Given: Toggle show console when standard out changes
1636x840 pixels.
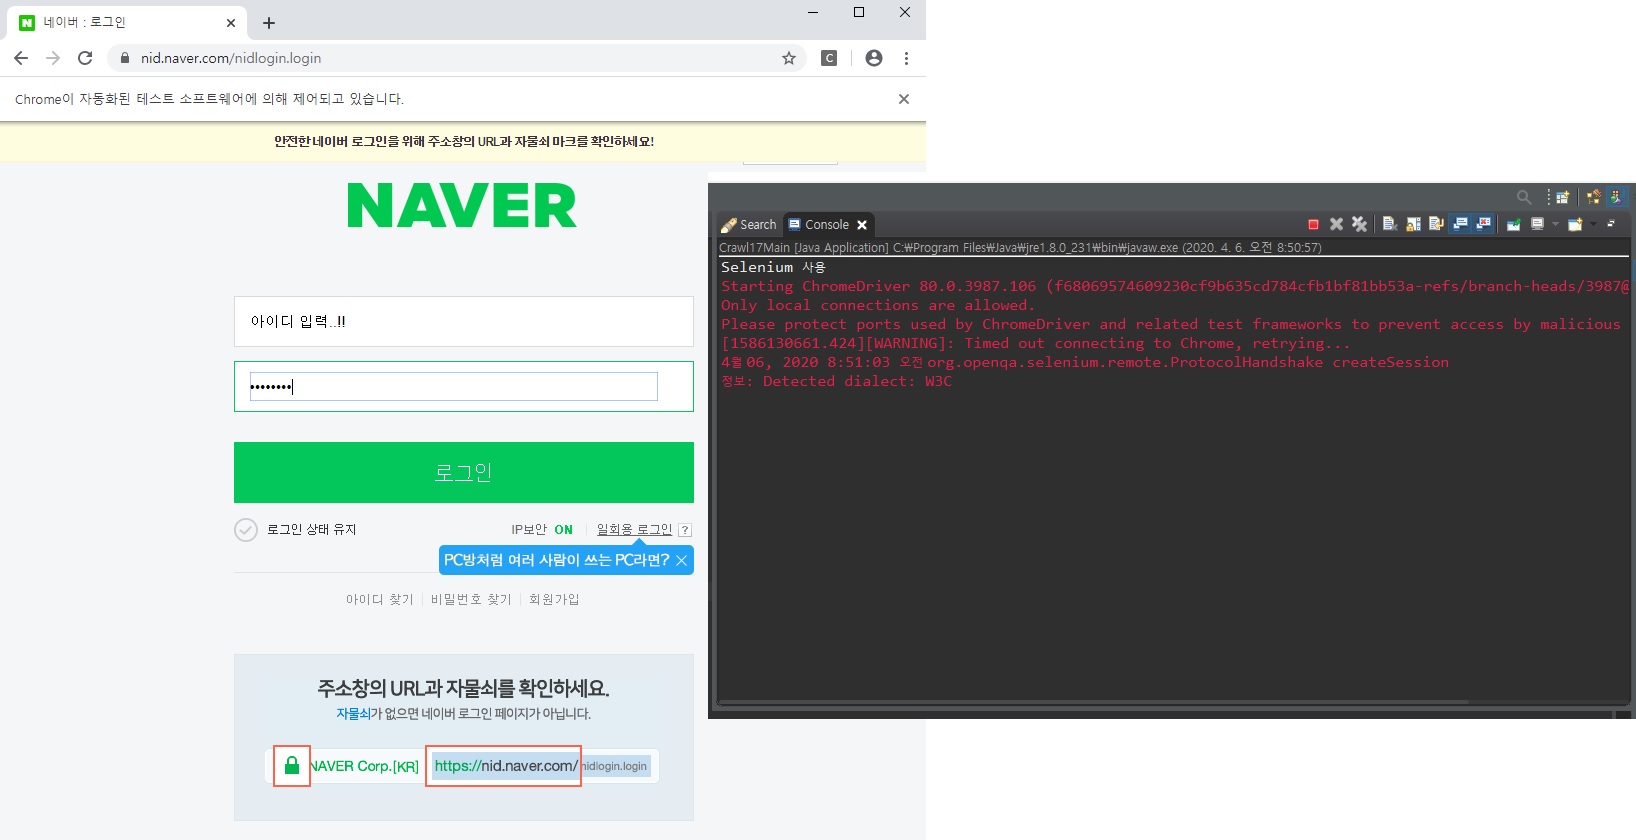Looking at the screenshot, I should (x=1460, y=224).
